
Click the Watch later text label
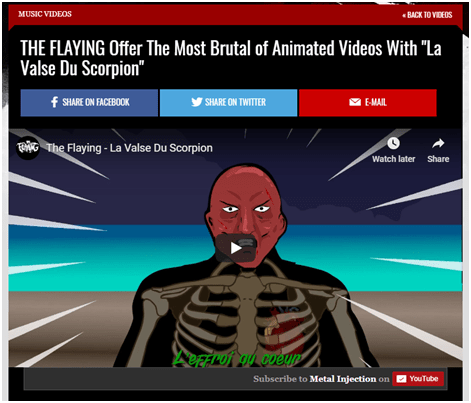[x=393, y=159]
